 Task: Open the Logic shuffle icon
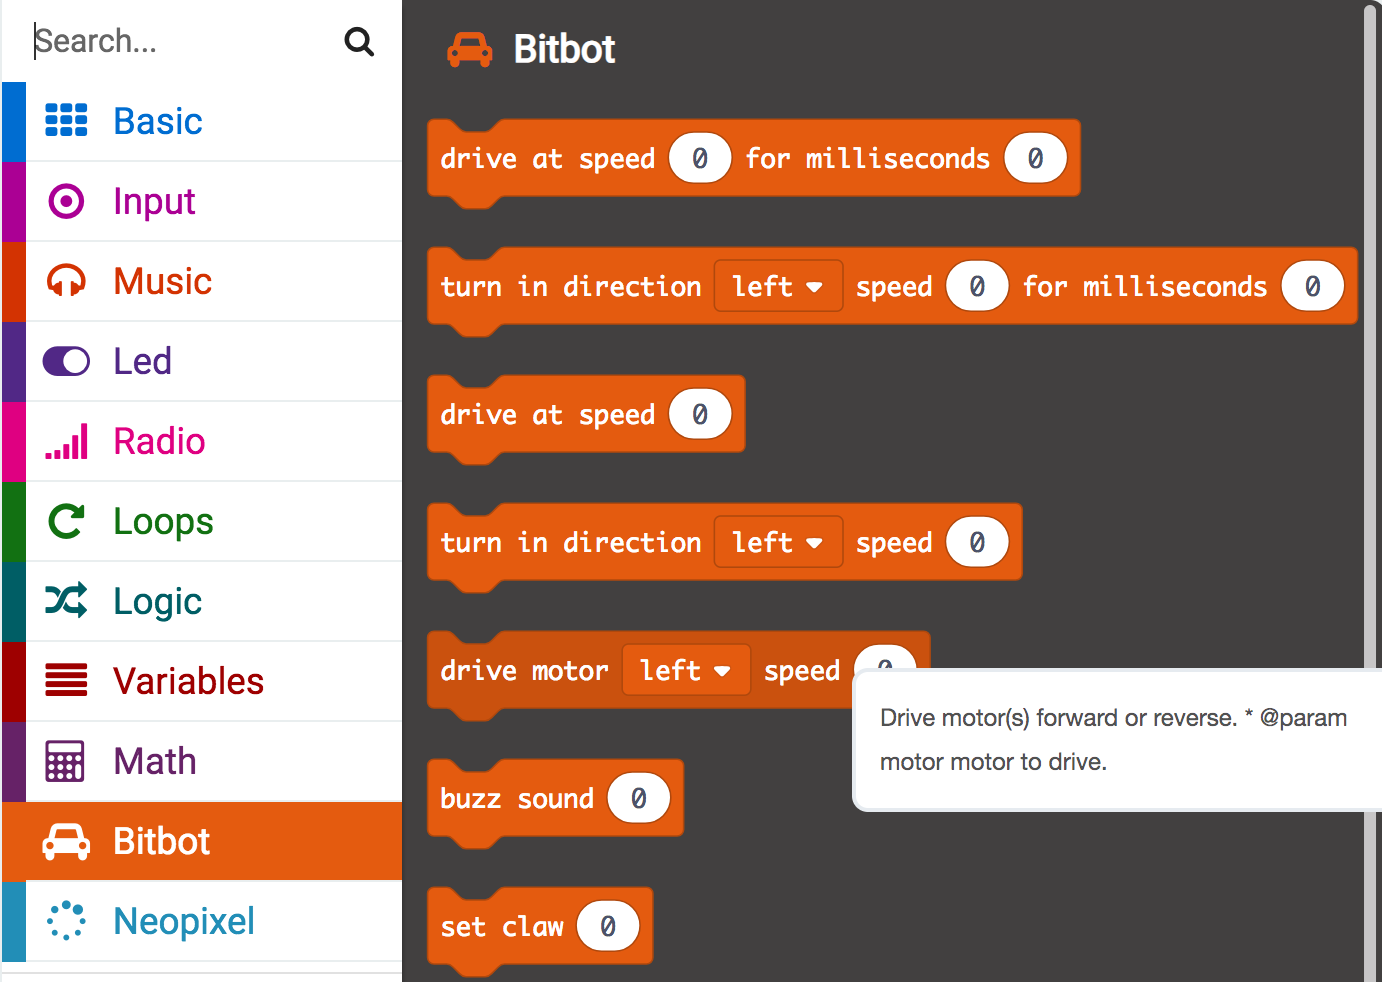[65, 601]
